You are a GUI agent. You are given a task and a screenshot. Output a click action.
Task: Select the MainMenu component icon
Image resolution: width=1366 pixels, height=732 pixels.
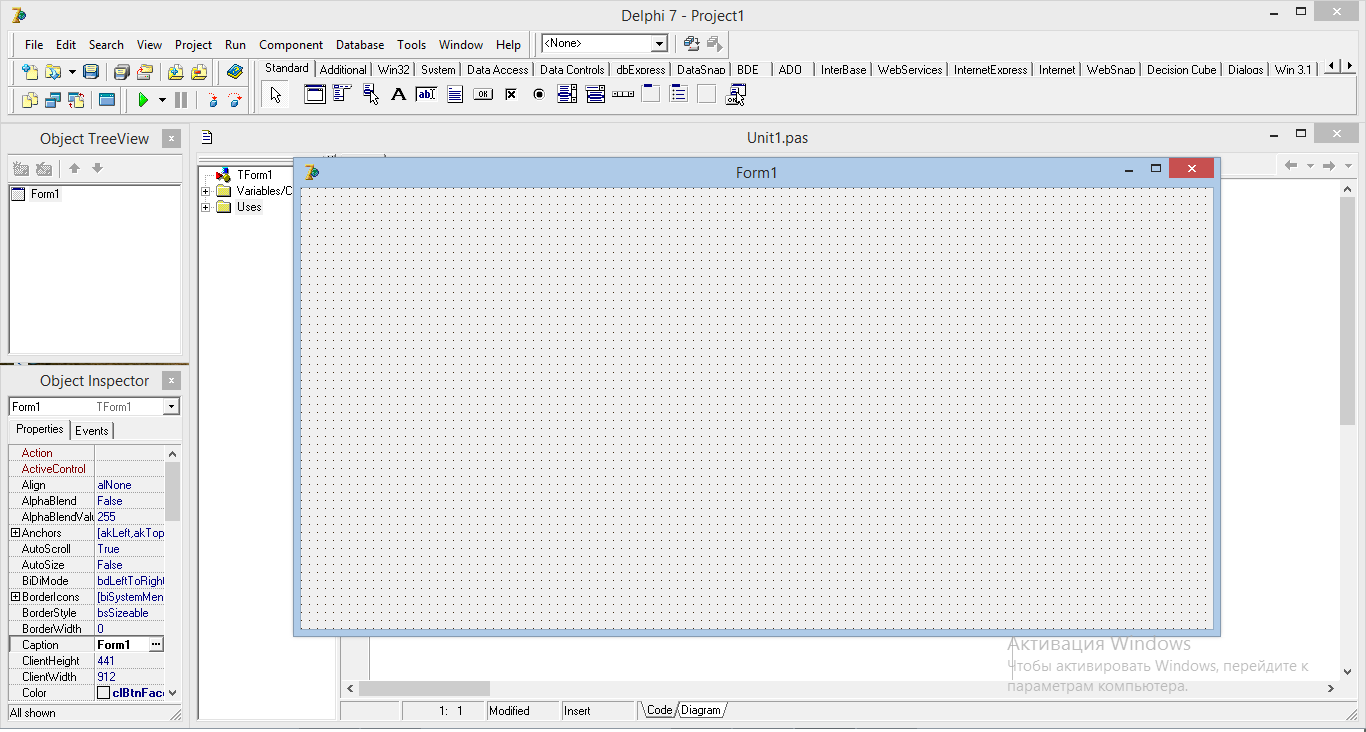pos(343,95)
